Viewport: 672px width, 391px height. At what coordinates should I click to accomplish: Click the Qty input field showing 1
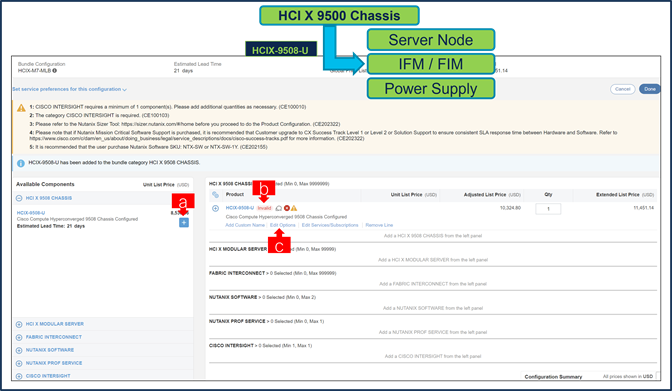(548, 209)
